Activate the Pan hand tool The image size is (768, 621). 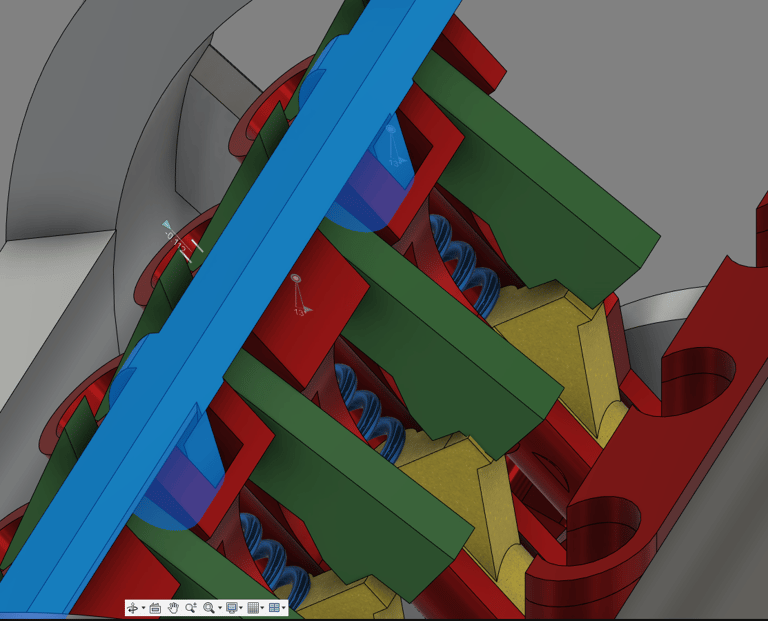pyautogui.click(x=173, y=608)
